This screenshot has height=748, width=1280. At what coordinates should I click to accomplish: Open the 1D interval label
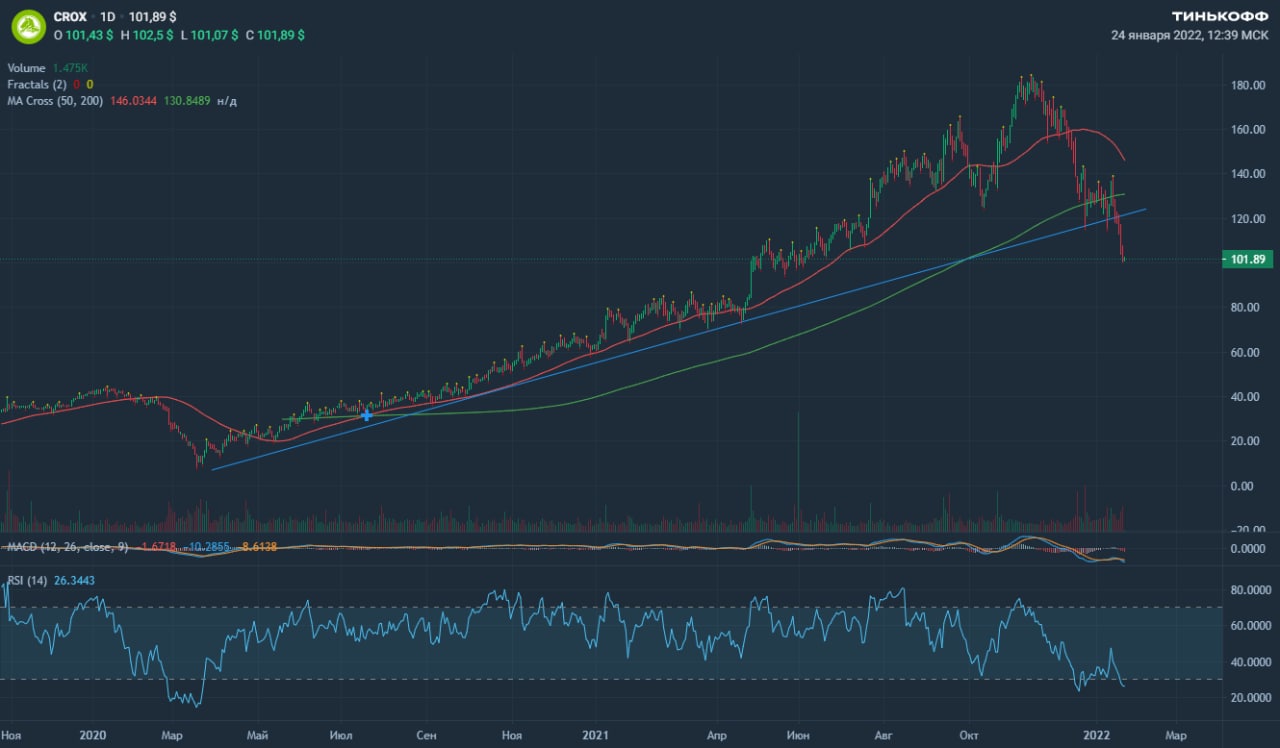(x=107, y=17)
